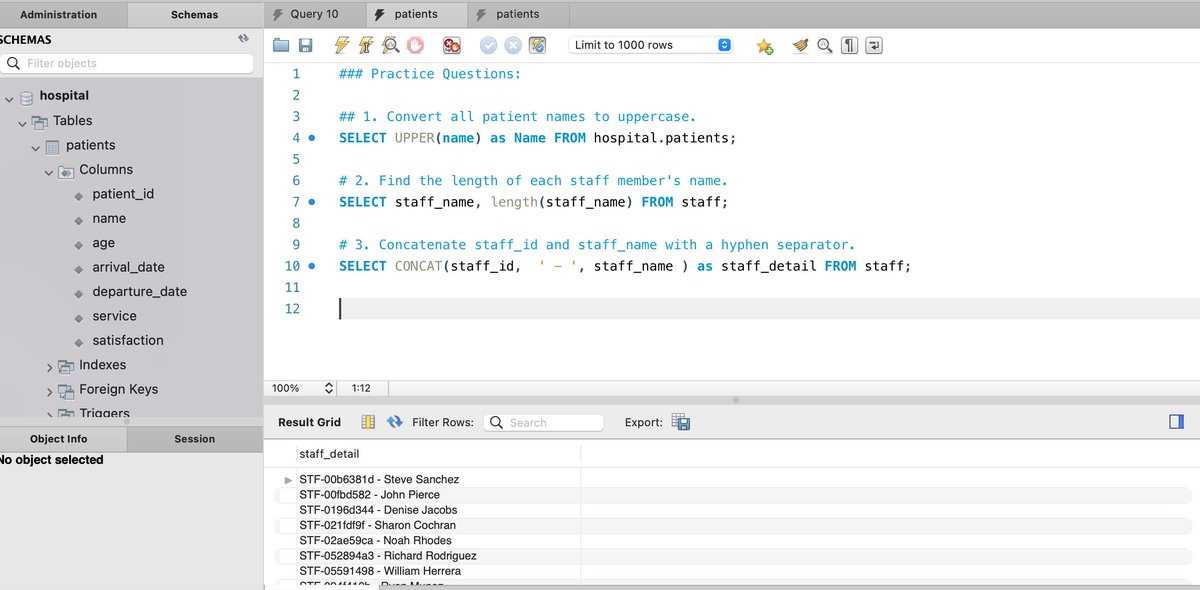Select the departure_date column

click(x=139, y=291)
